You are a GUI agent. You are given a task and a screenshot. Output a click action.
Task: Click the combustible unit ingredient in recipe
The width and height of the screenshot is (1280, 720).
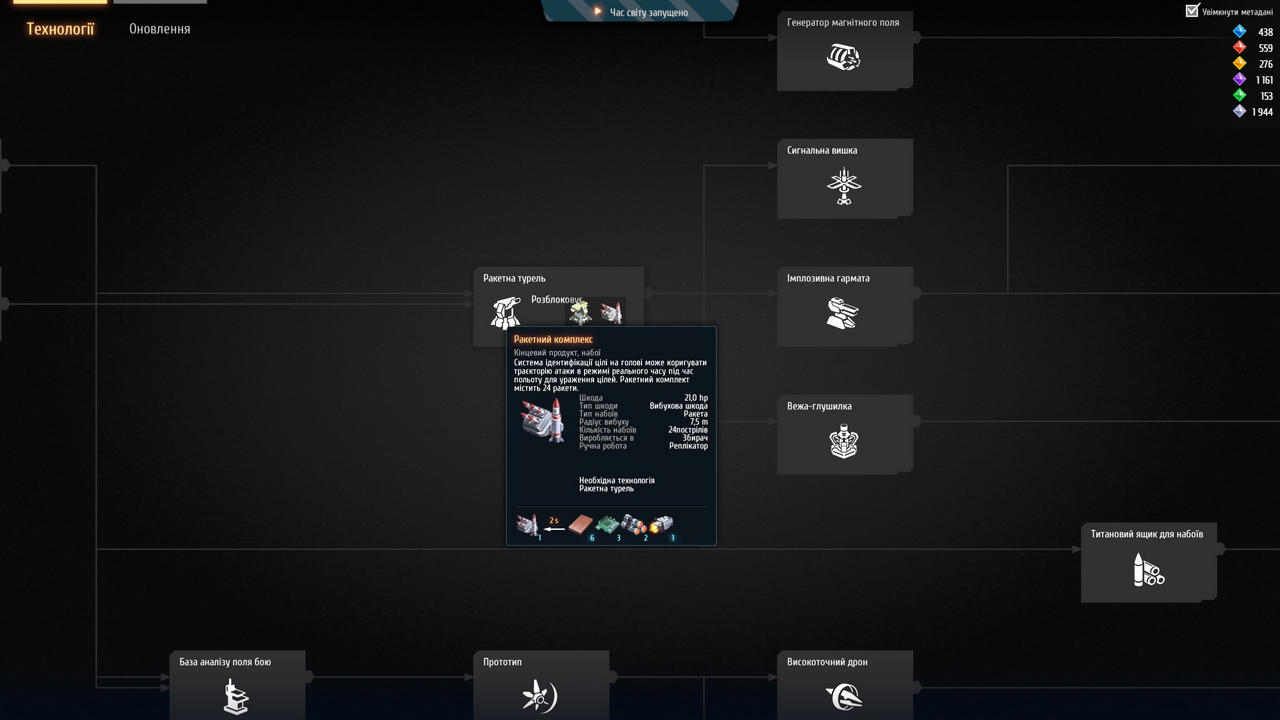661,525
